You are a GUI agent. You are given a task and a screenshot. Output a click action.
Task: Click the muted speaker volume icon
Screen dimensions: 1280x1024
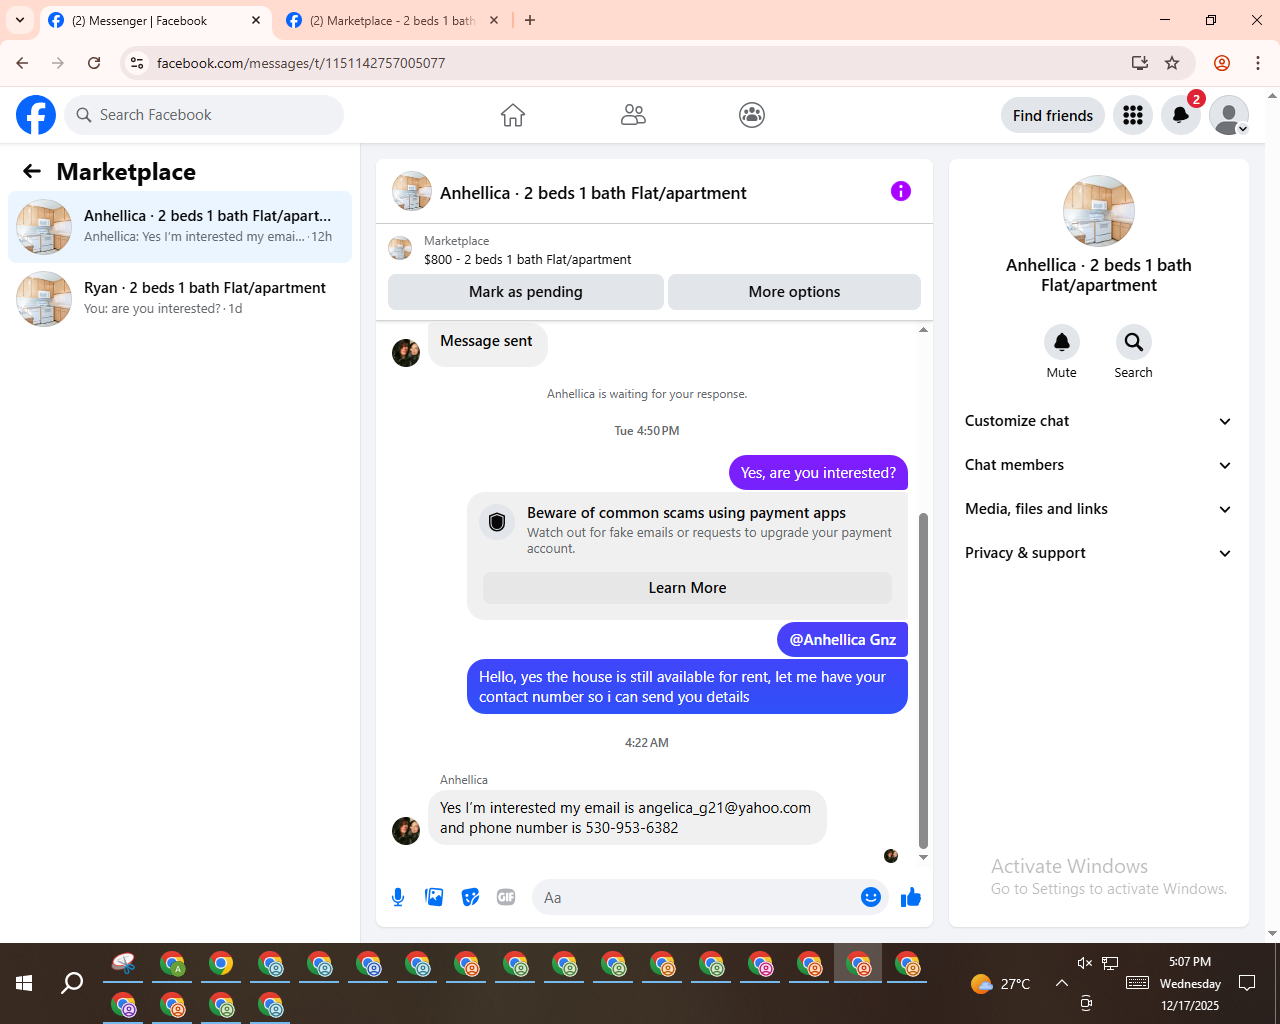click(x=1085, y=963)
